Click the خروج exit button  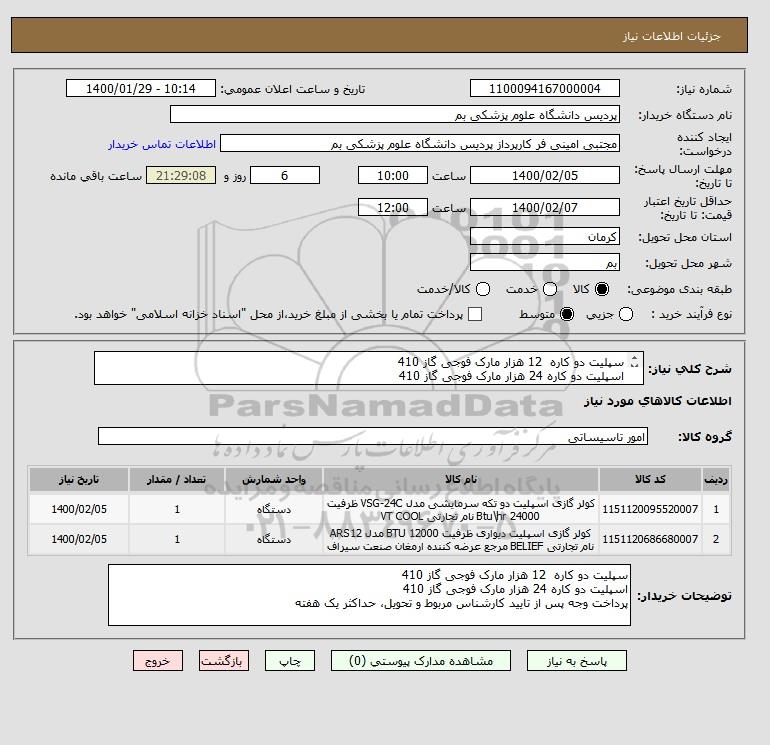pos(158,661)
